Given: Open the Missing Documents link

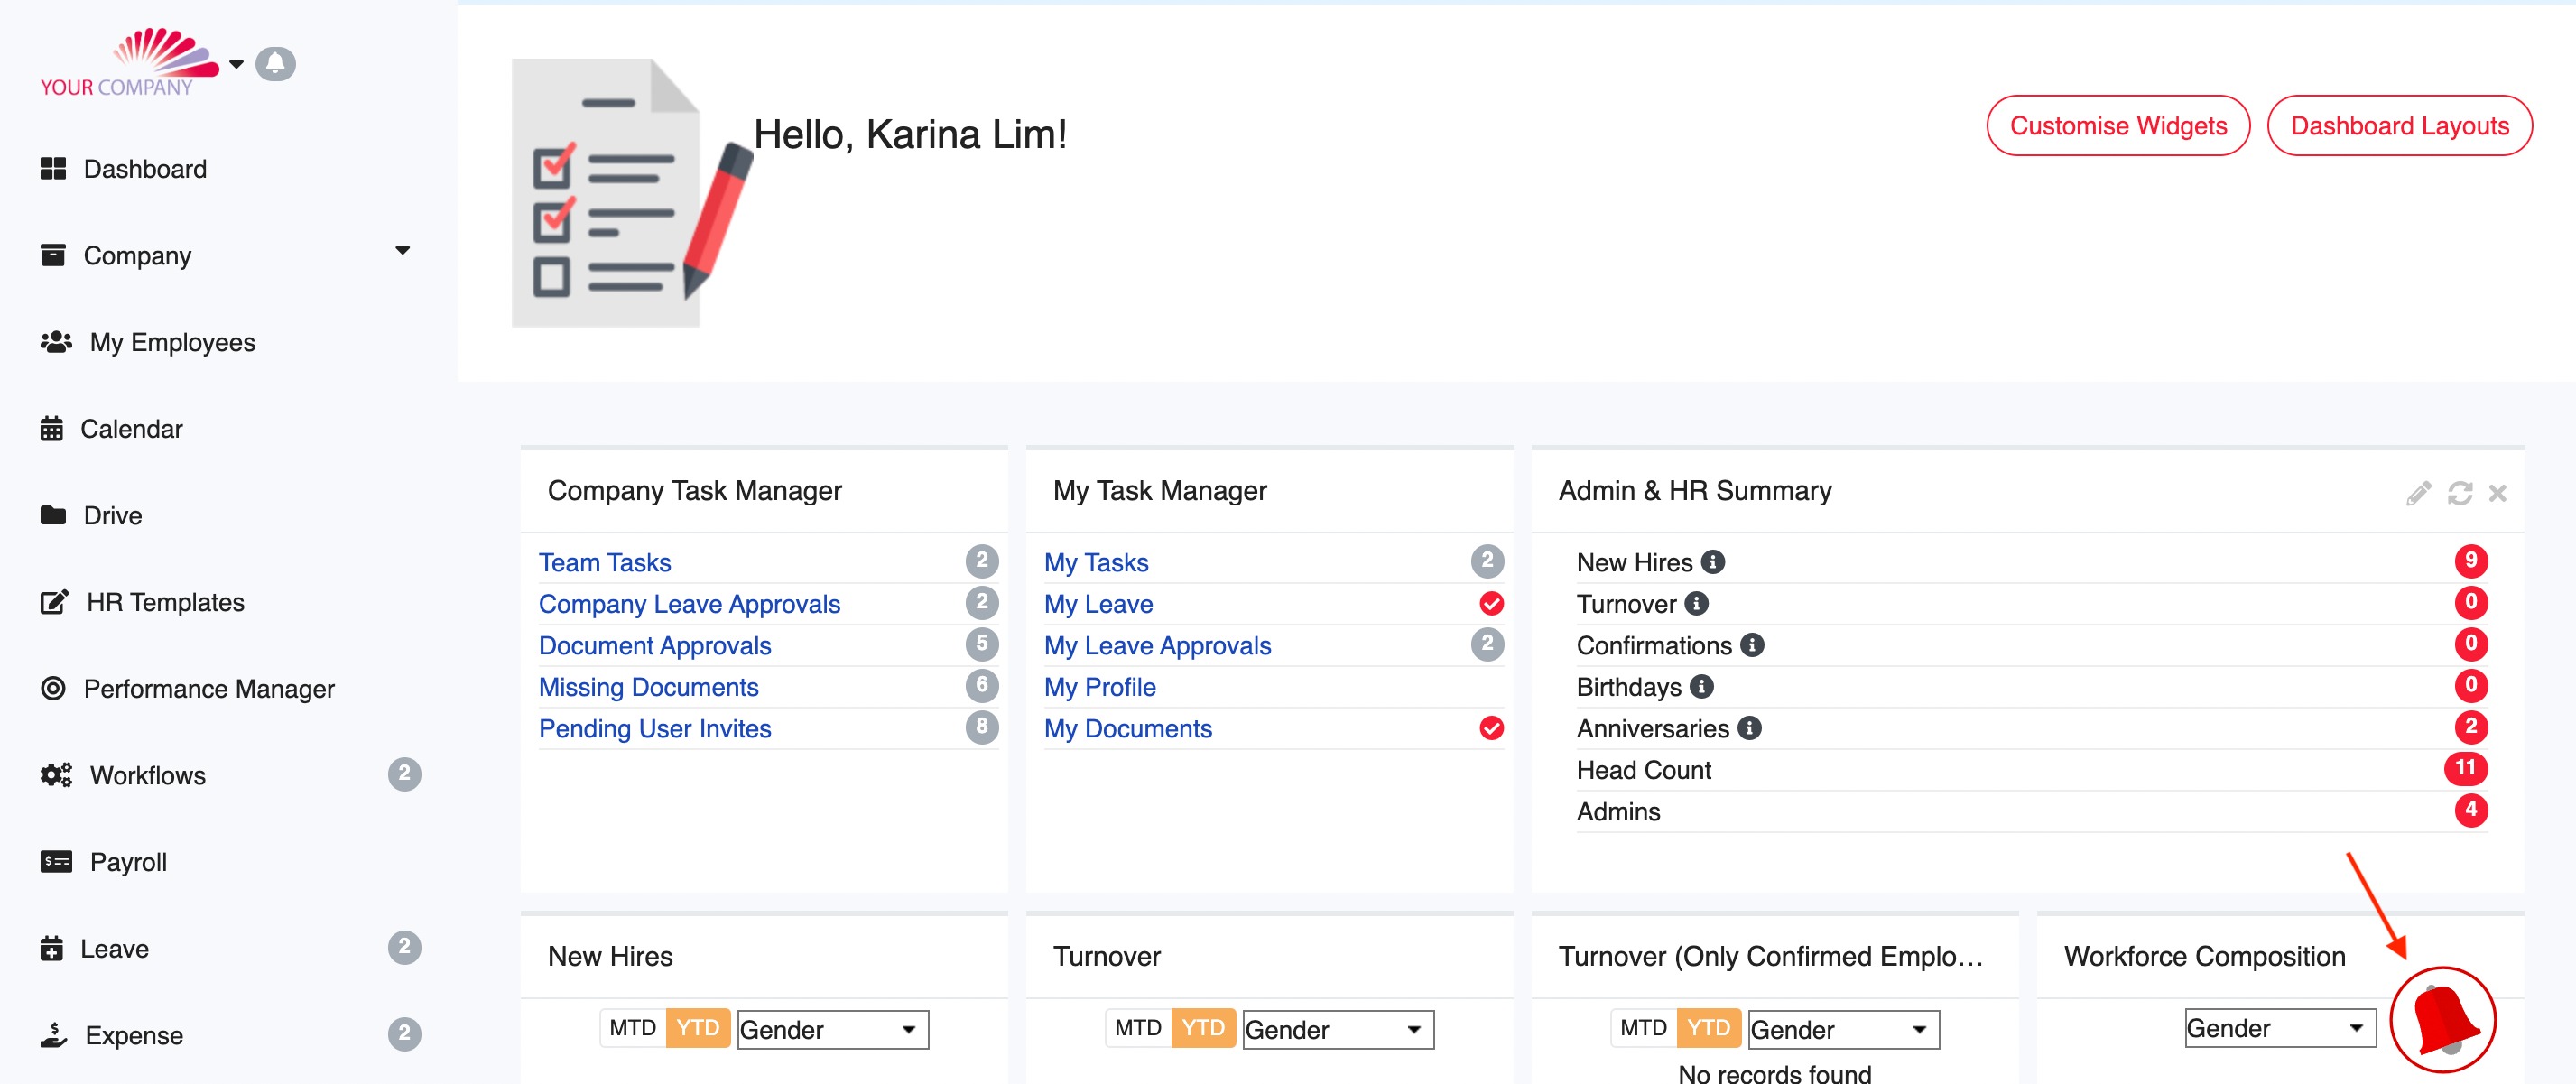Looking at the screenshot, I should coord(648,687).
